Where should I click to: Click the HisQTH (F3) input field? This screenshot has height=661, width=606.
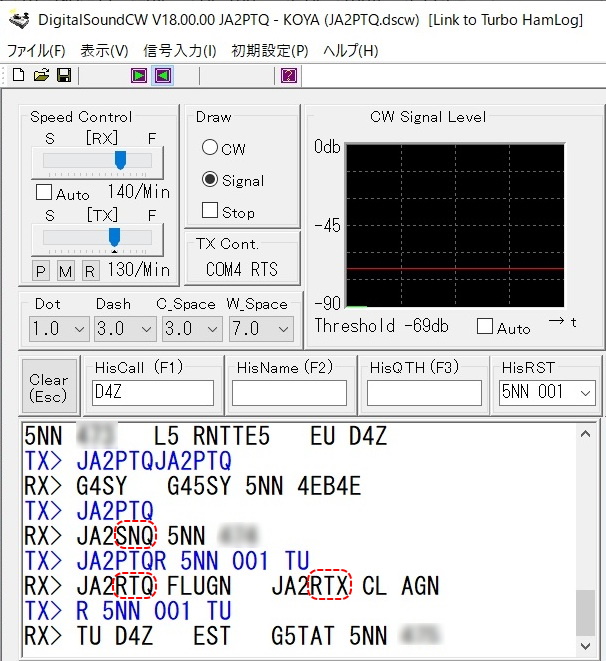pos(424,393)
